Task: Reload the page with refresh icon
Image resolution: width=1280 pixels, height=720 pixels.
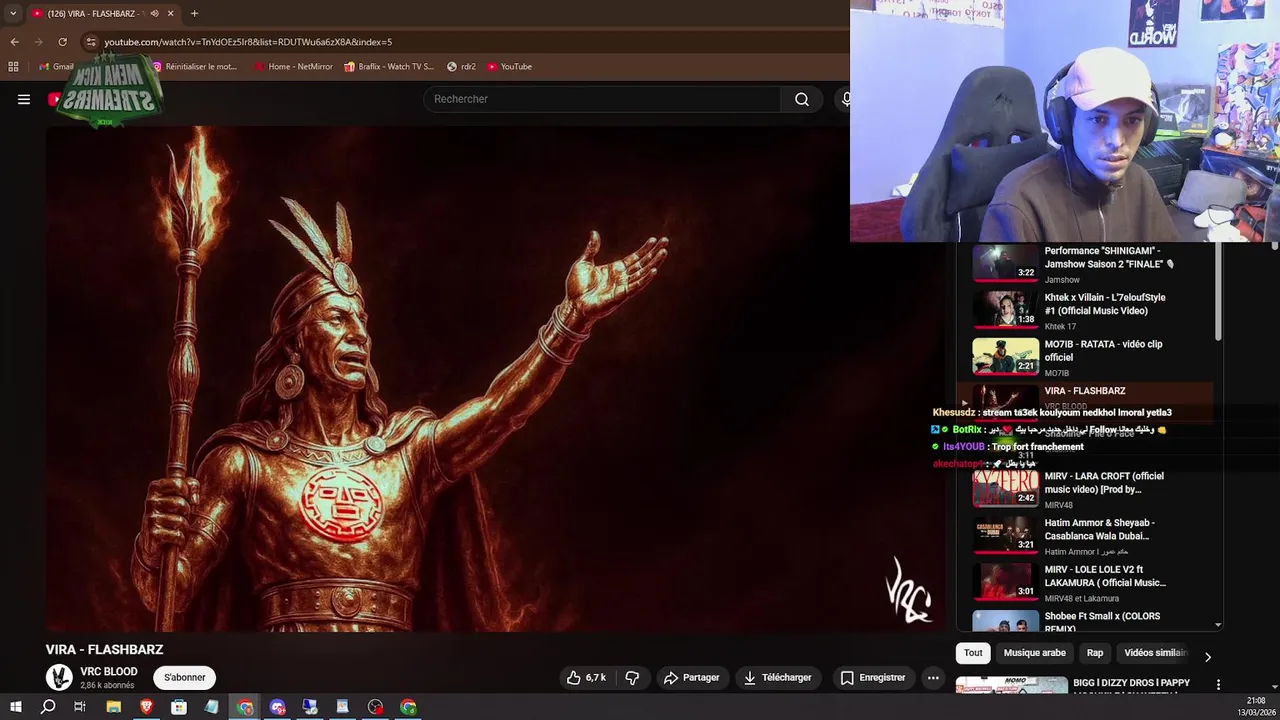Action: tap(62, 42)
